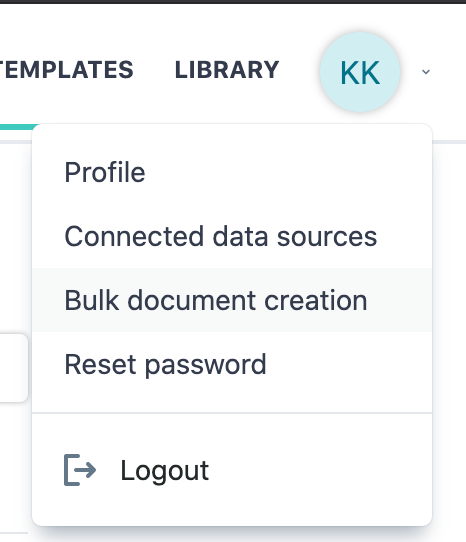
Task: Click the Logout text label
Action: tap(165, 470)
